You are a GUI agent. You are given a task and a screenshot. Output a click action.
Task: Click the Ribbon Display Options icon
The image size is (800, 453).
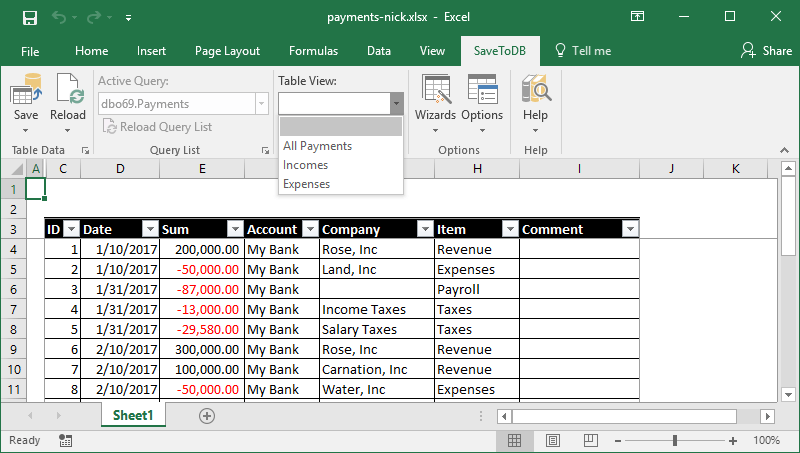tap(637, 16)
